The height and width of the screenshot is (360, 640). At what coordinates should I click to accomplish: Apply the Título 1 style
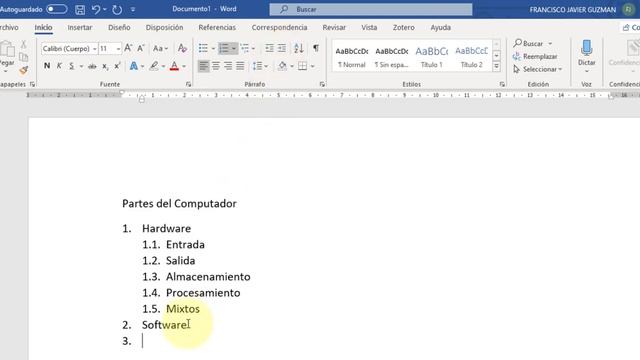pos(431,57)
